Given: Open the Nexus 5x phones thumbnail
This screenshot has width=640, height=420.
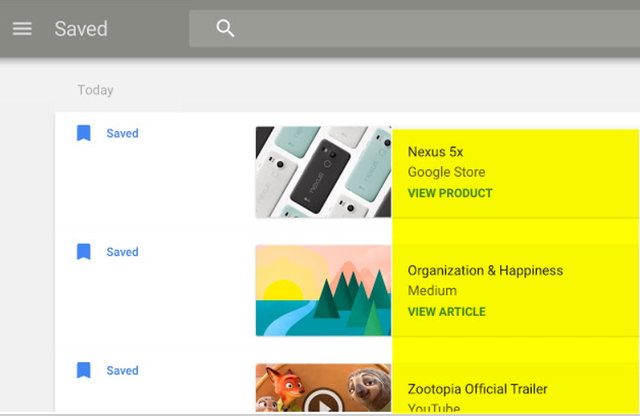Looking at the screenshot, I should click(323, 171).
